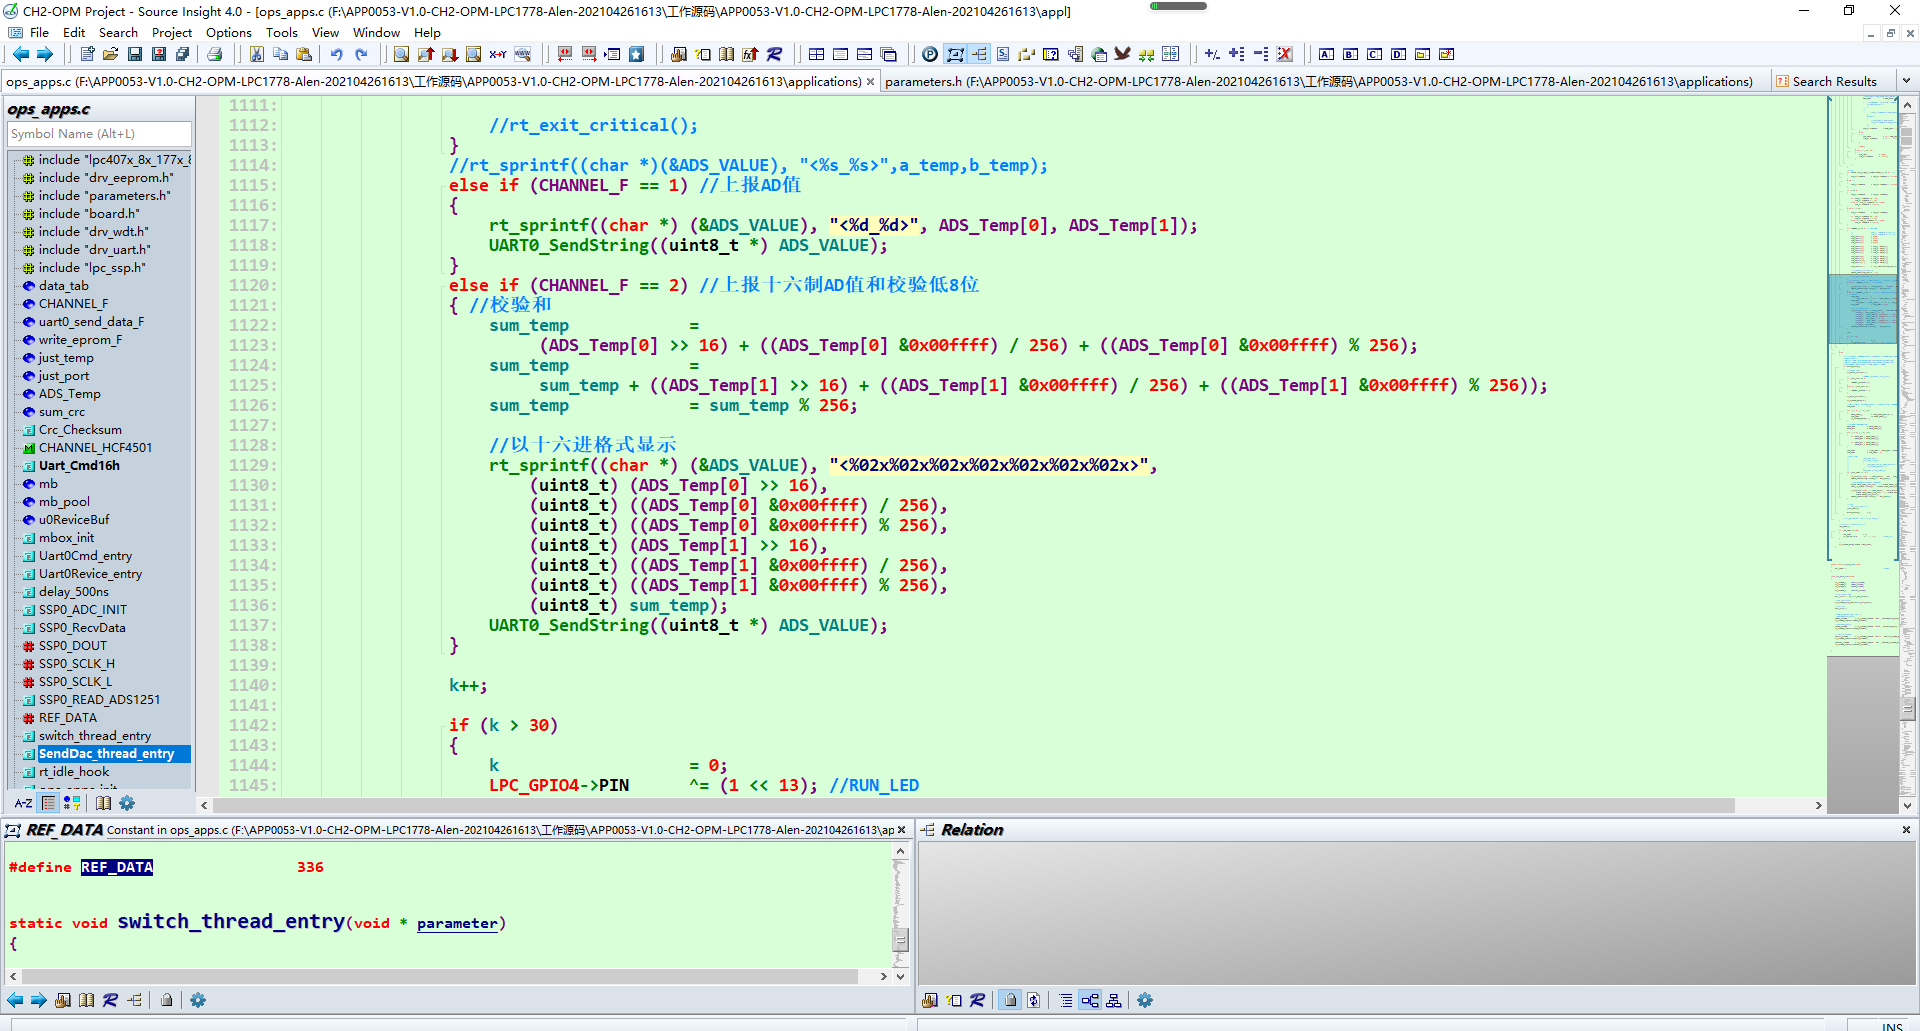Toggle A-Z sort in symbol panel
The width and height of the screenshot is (1920, 1031).
(23, 803)
